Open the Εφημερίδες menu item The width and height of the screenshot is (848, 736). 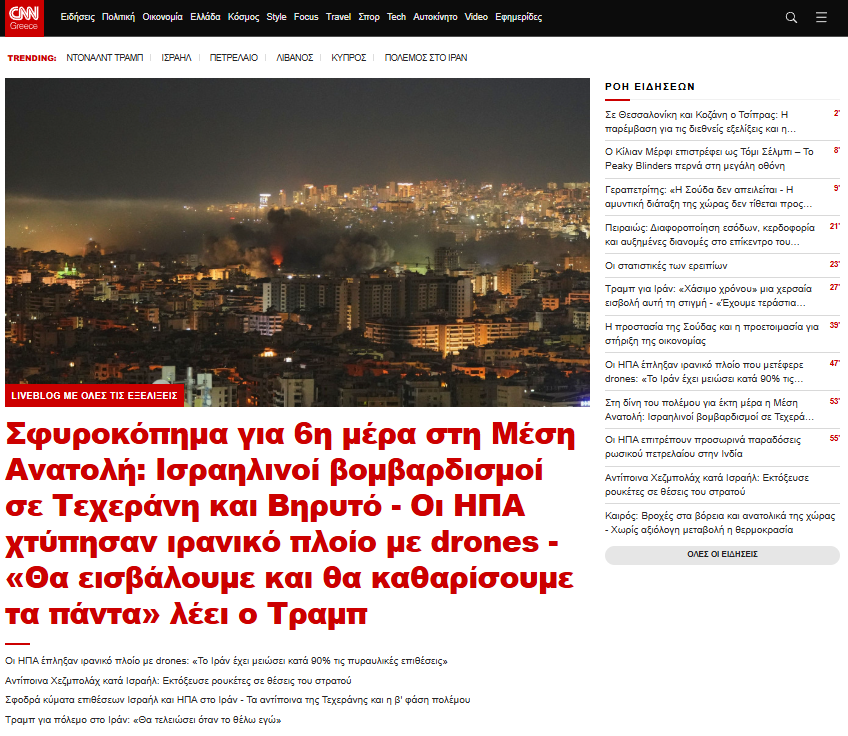(519, 17)
